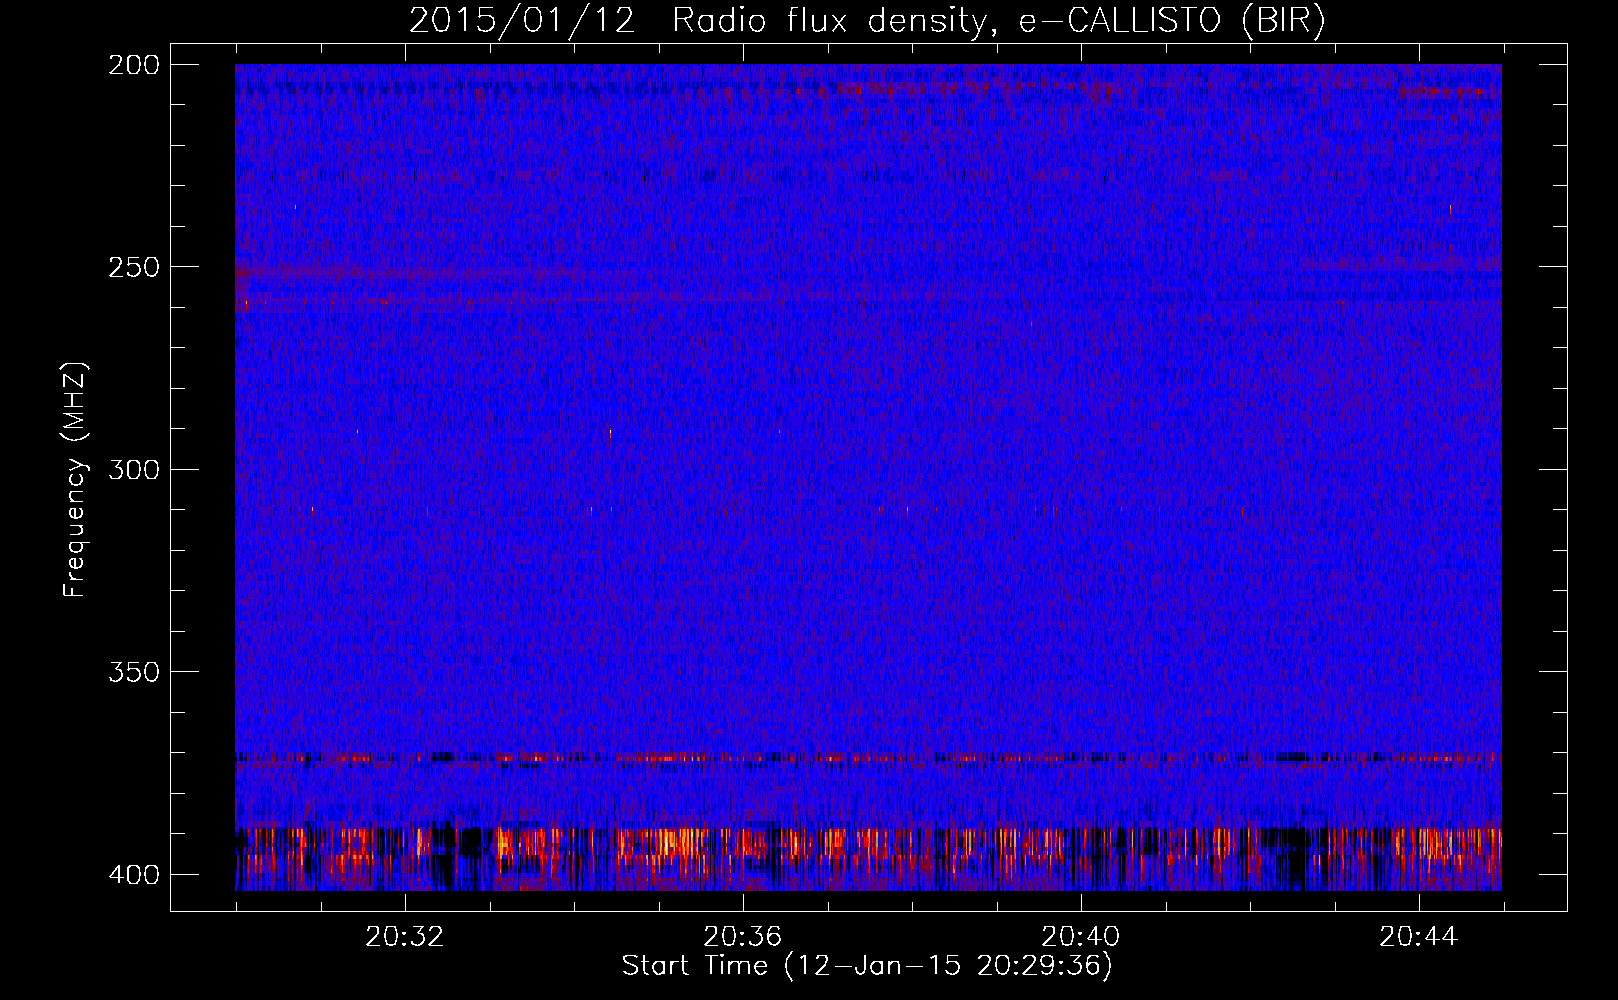Click the '250' frequency tick label
The image size is (1618, 1000).
pyautogui.click(x=134, y=267)
